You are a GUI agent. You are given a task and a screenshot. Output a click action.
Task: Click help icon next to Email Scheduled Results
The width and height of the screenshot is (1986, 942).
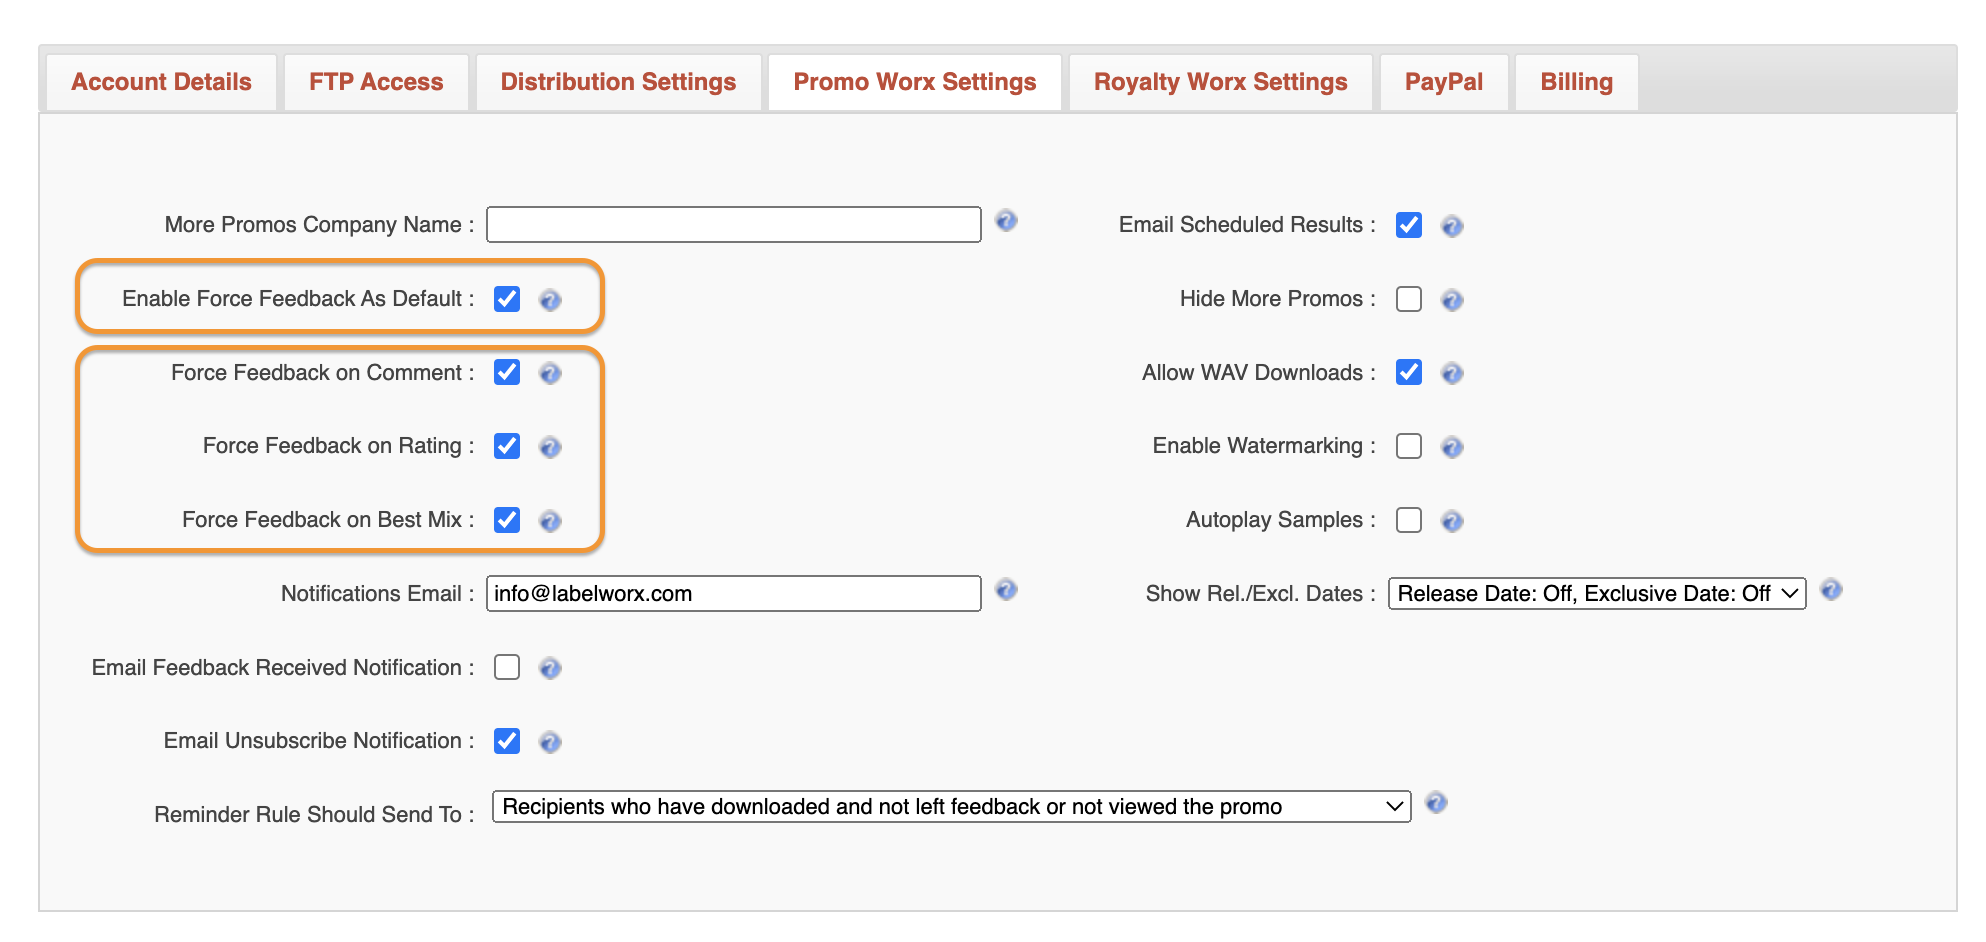[x=1452, y=226]
